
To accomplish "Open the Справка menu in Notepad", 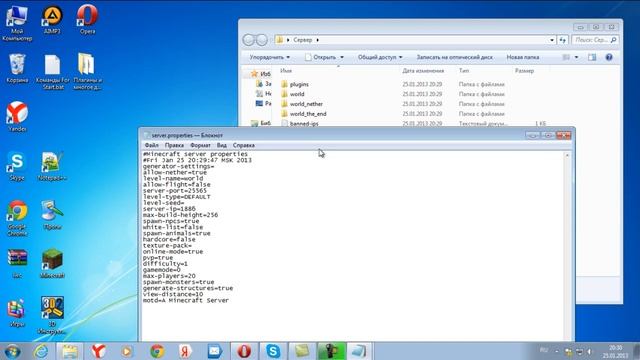I will pyautogui.click(x=244, y=145).
